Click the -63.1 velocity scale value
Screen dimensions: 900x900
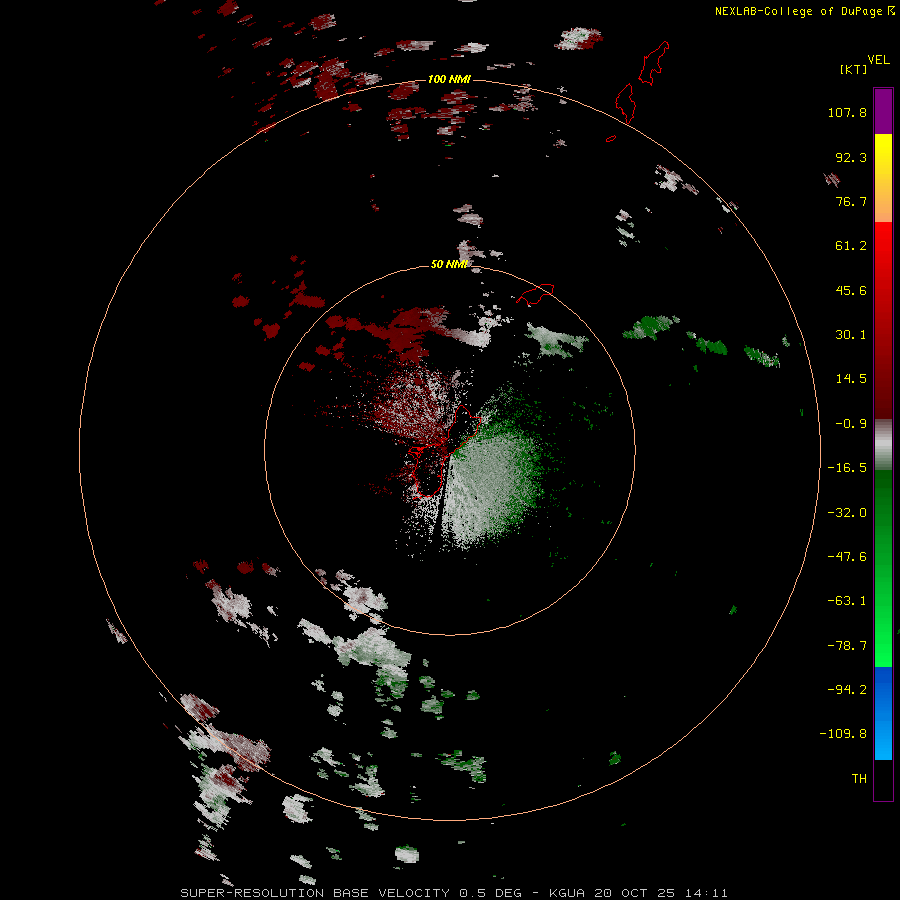click(x=847, y=601)
